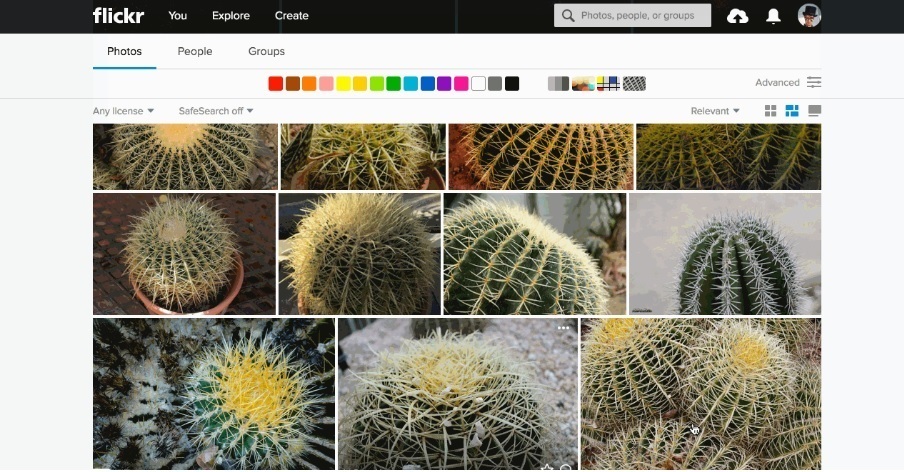The height and width of the screenshot is (472, 904).
Task: Toggle the black and white filter
Action: 558,83
